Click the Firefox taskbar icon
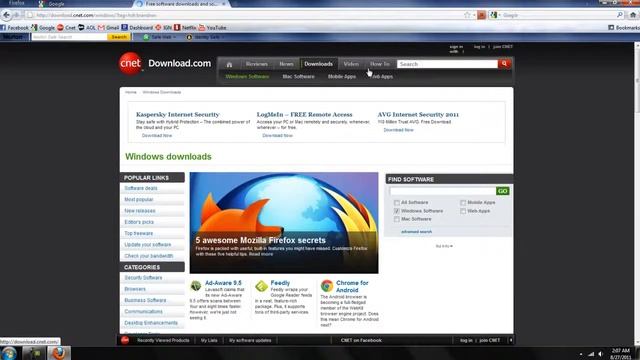 (59, 353)
